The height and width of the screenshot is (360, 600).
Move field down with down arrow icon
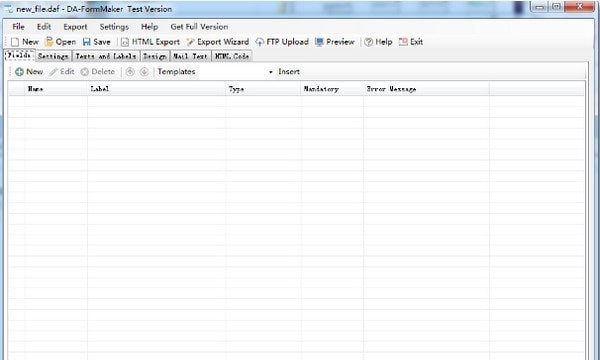pos(144,72)
